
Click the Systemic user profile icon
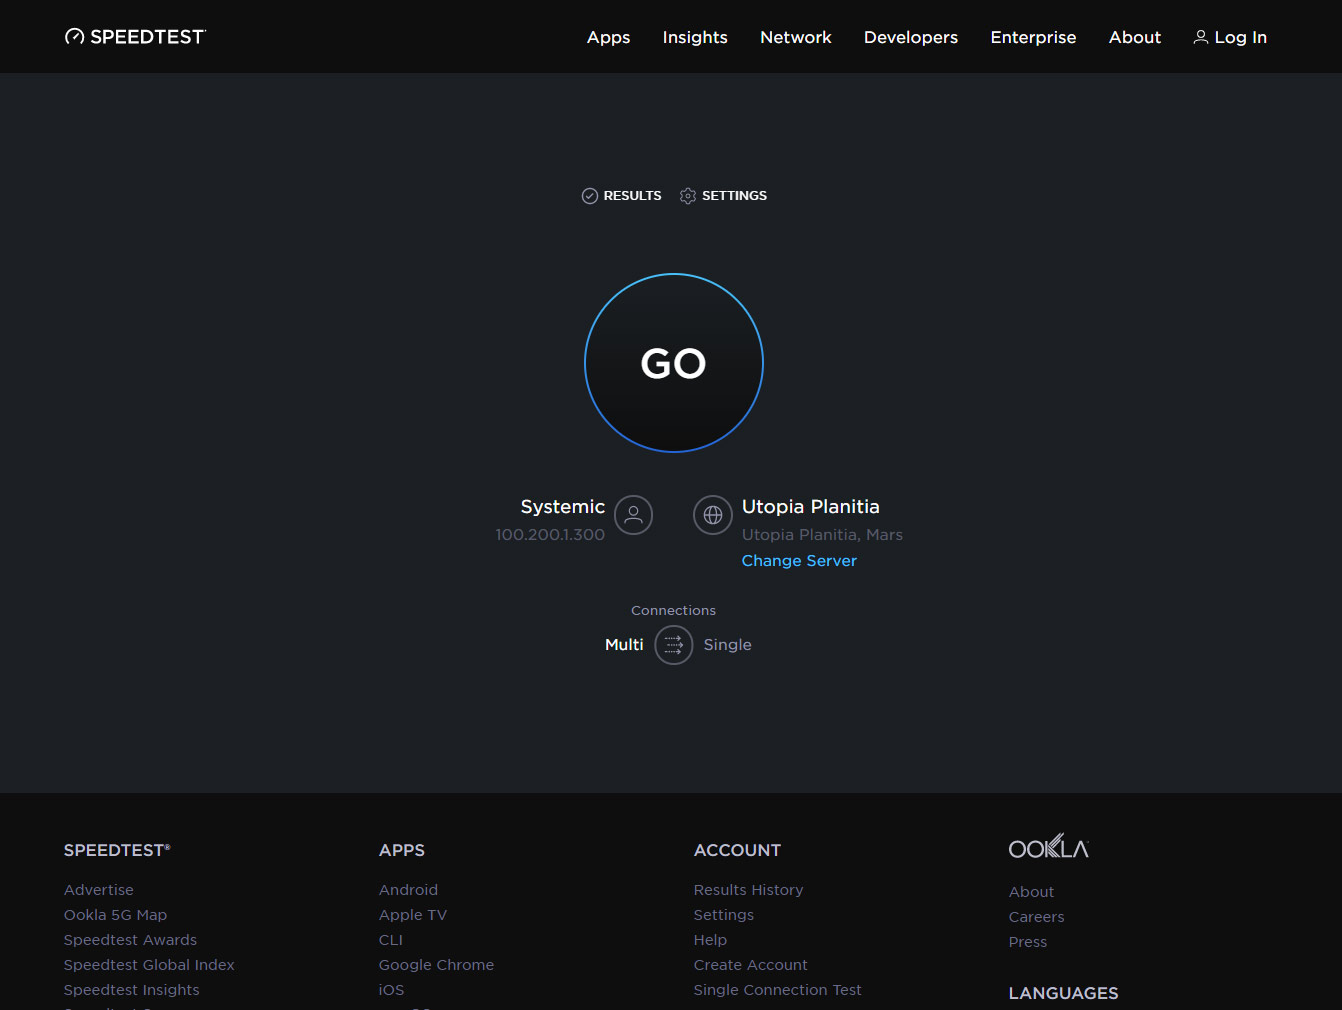tap(633, 515)
